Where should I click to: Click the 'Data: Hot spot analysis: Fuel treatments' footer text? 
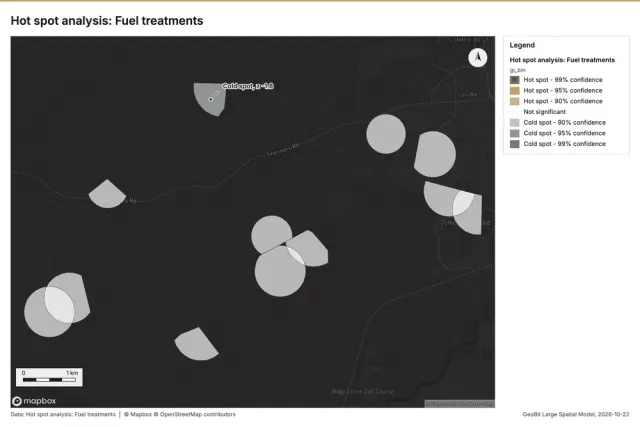click(63, 414)
